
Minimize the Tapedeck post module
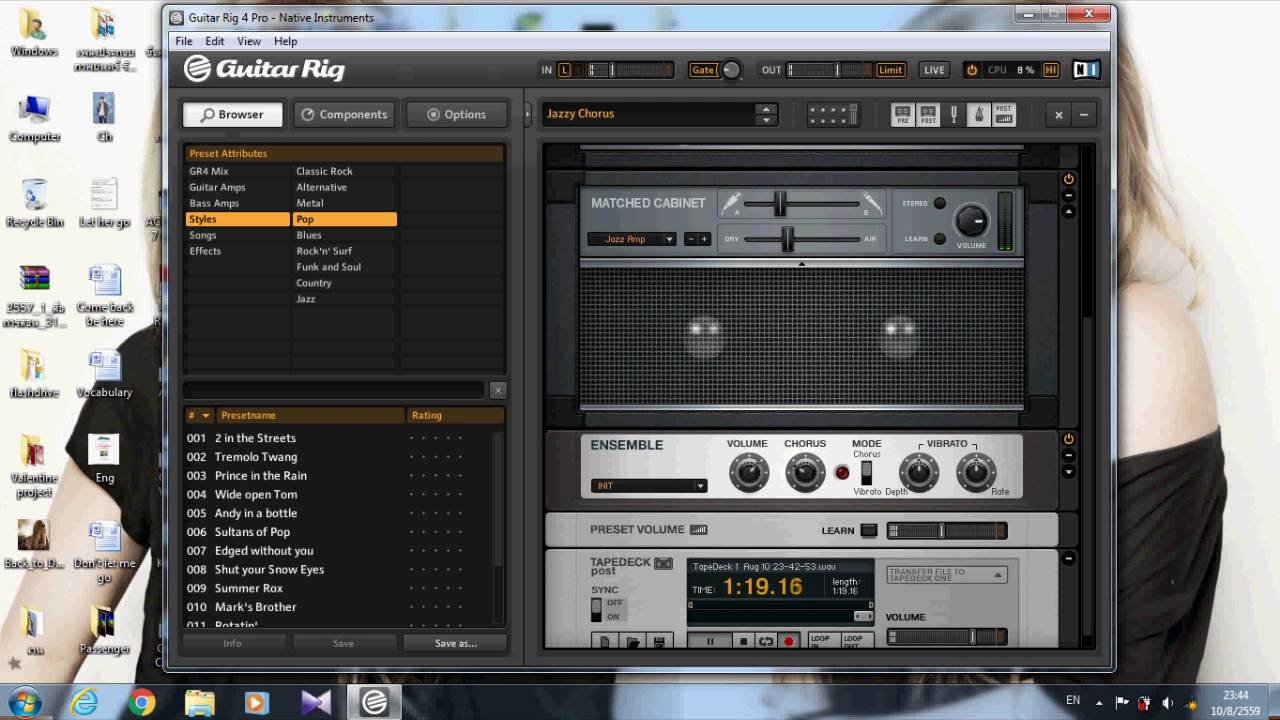1068,558
